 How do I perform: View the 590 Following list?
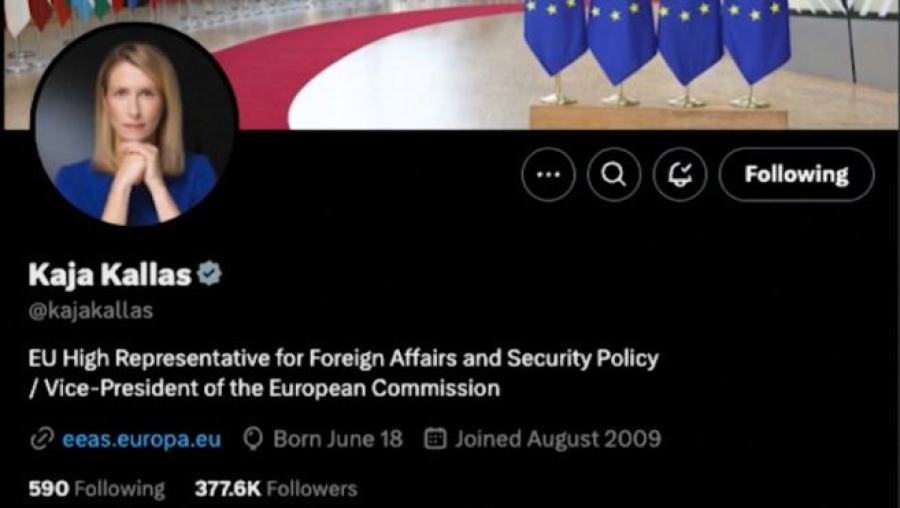[96, 489]
